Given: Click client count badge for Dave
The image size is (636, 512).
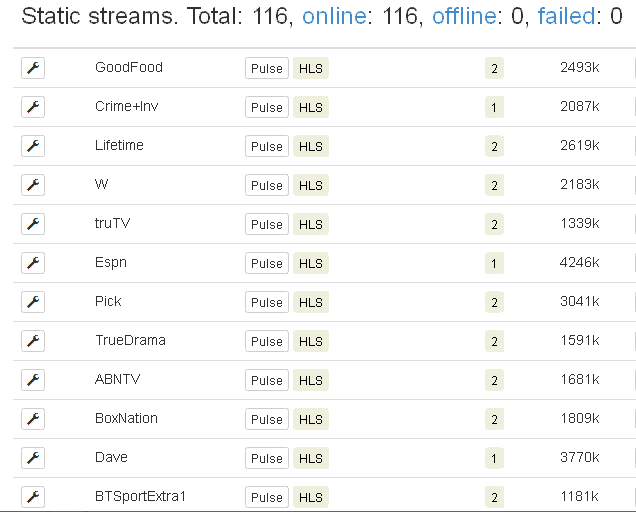Looking at the screenshot, I should (x=494, y=457).
